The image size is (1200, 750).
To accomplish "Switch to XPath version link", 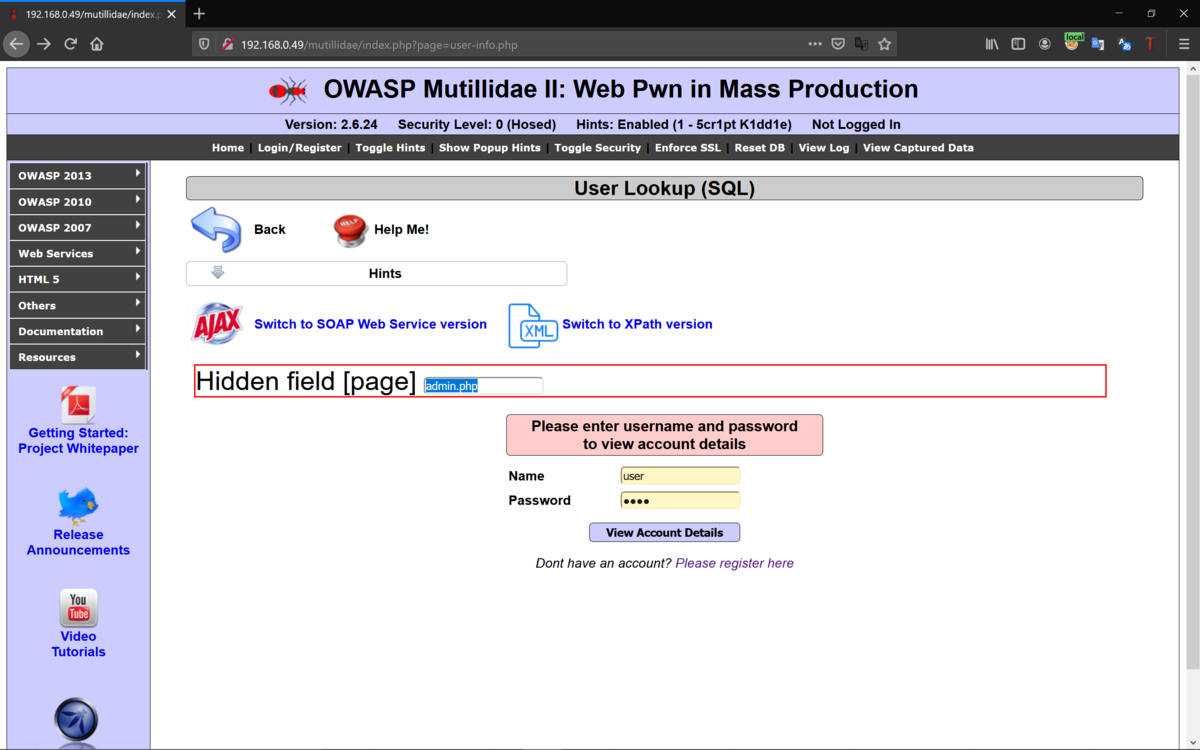I will pyautogui.click(x=637, y=324).
